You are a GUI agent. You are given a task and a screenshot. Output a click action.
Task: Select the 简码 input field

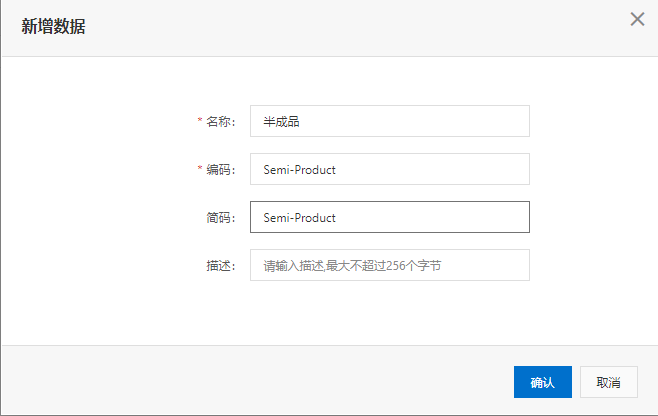[x=390, y=217]
